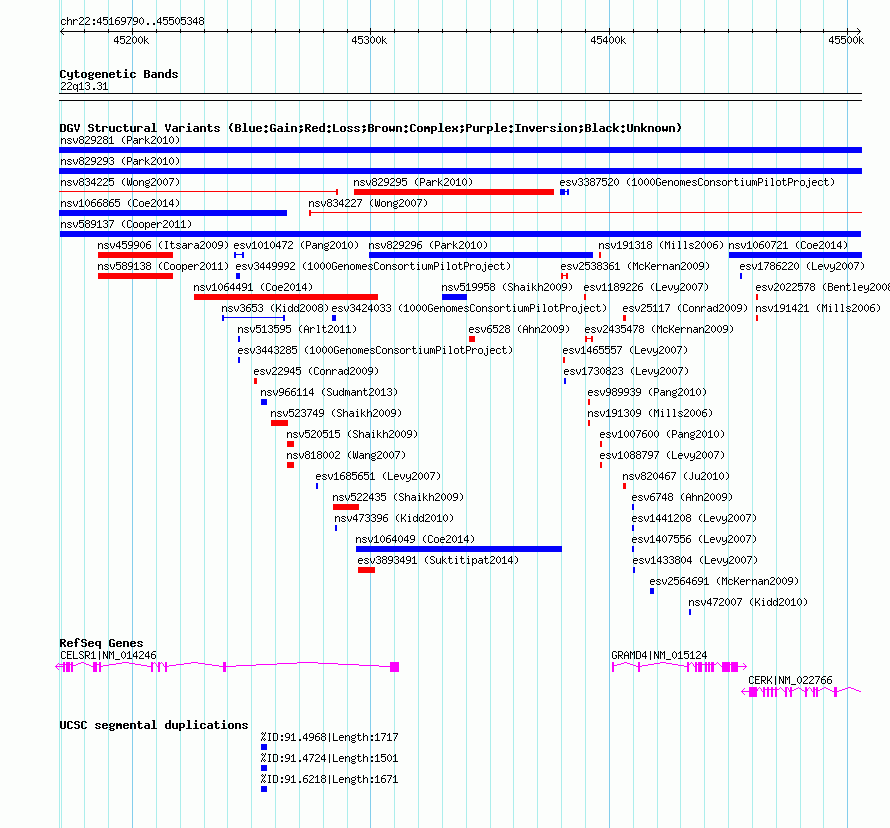
Task: Select esv22945 (Conrad2009) label
Action: [x=316, y=371]
